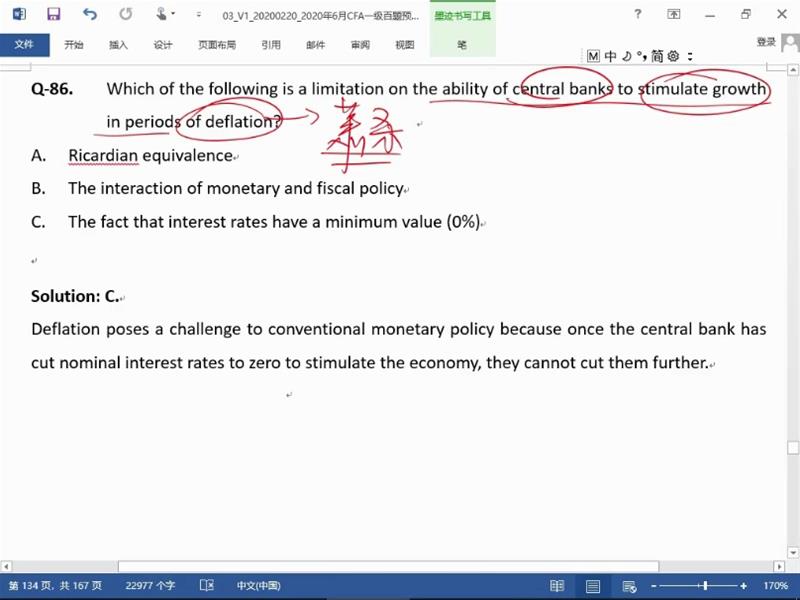Switch to Web Layout view
Viewport: 800px width, 600px height.
(x=629, y=586)
